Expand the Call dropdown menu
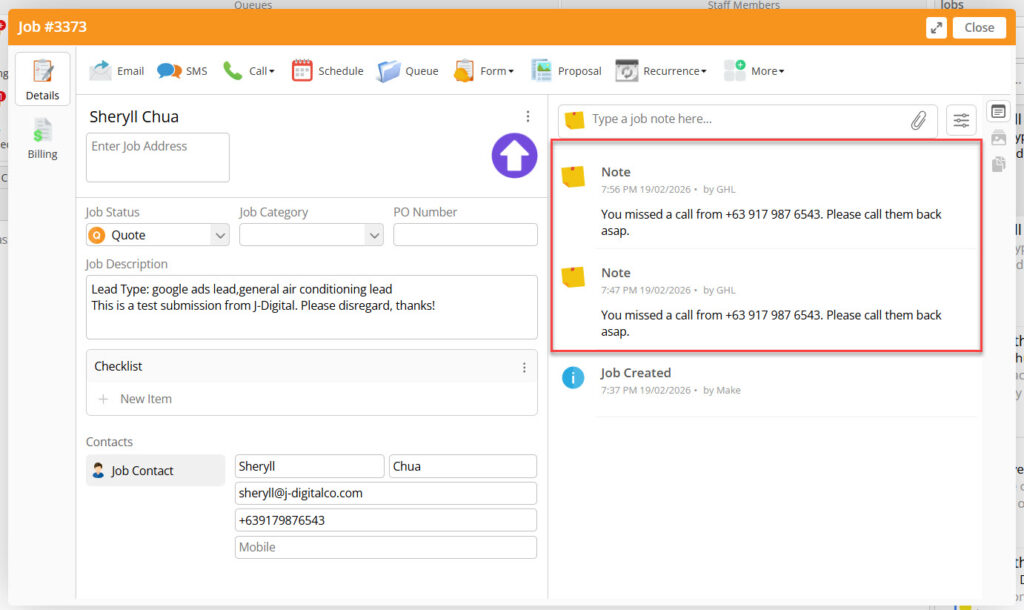The height and width of the screenshot is (610, 1024). tap(249, 71)
